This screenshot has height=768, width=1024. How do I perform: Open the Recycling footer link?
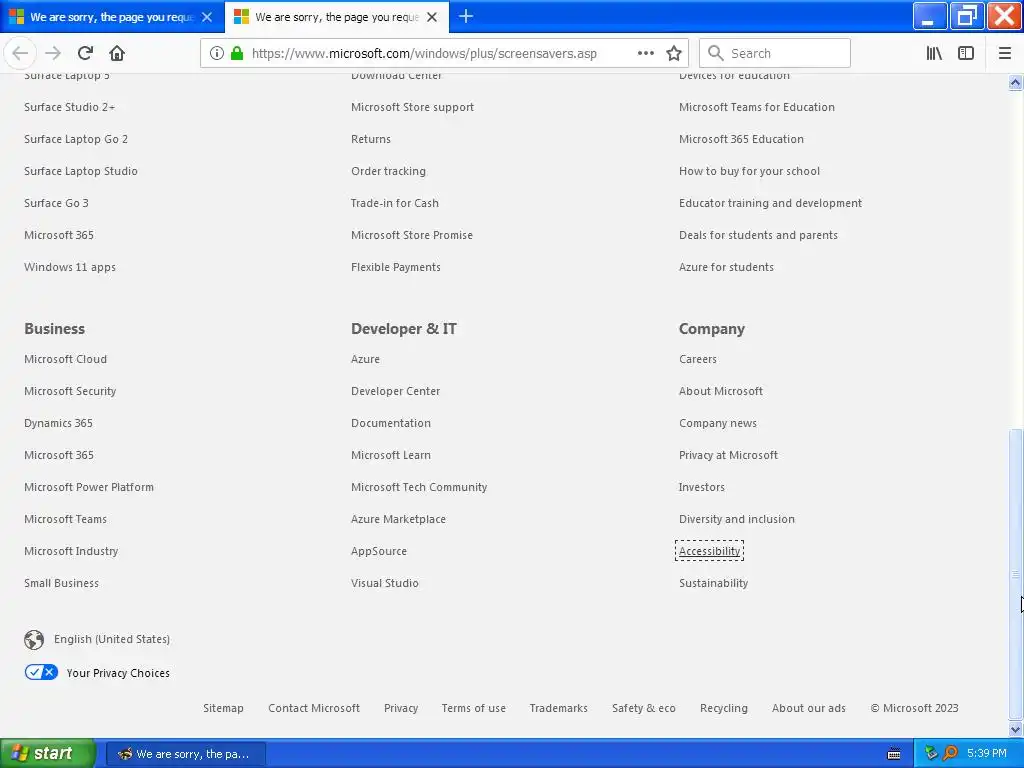point(724,708)
